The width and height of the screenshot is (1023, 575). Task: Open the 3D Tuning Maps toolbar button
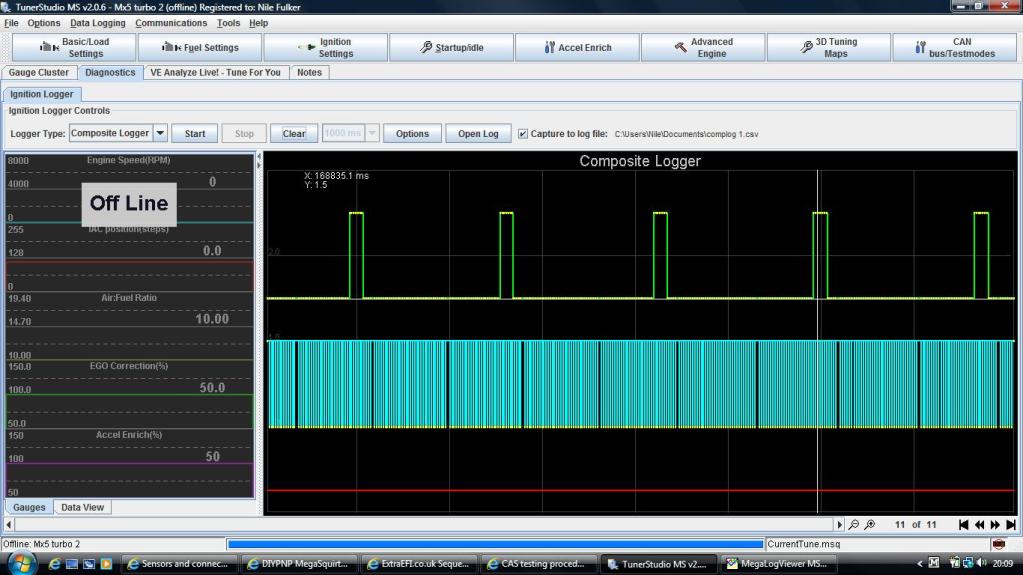tap(828, 47)
